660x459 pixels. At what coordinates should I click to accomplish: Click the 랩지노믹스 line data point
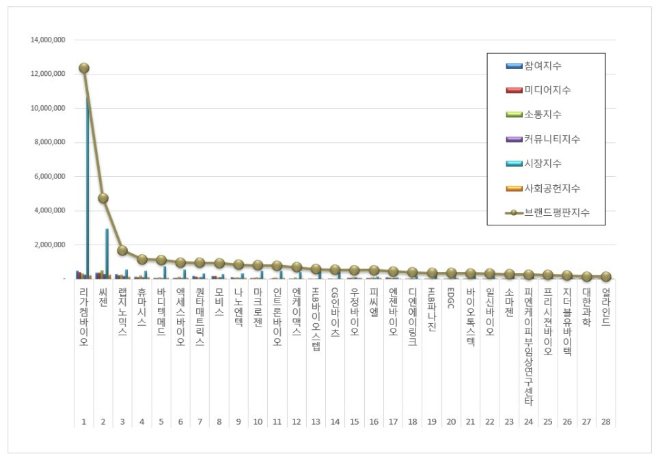(x=122, y=250)
